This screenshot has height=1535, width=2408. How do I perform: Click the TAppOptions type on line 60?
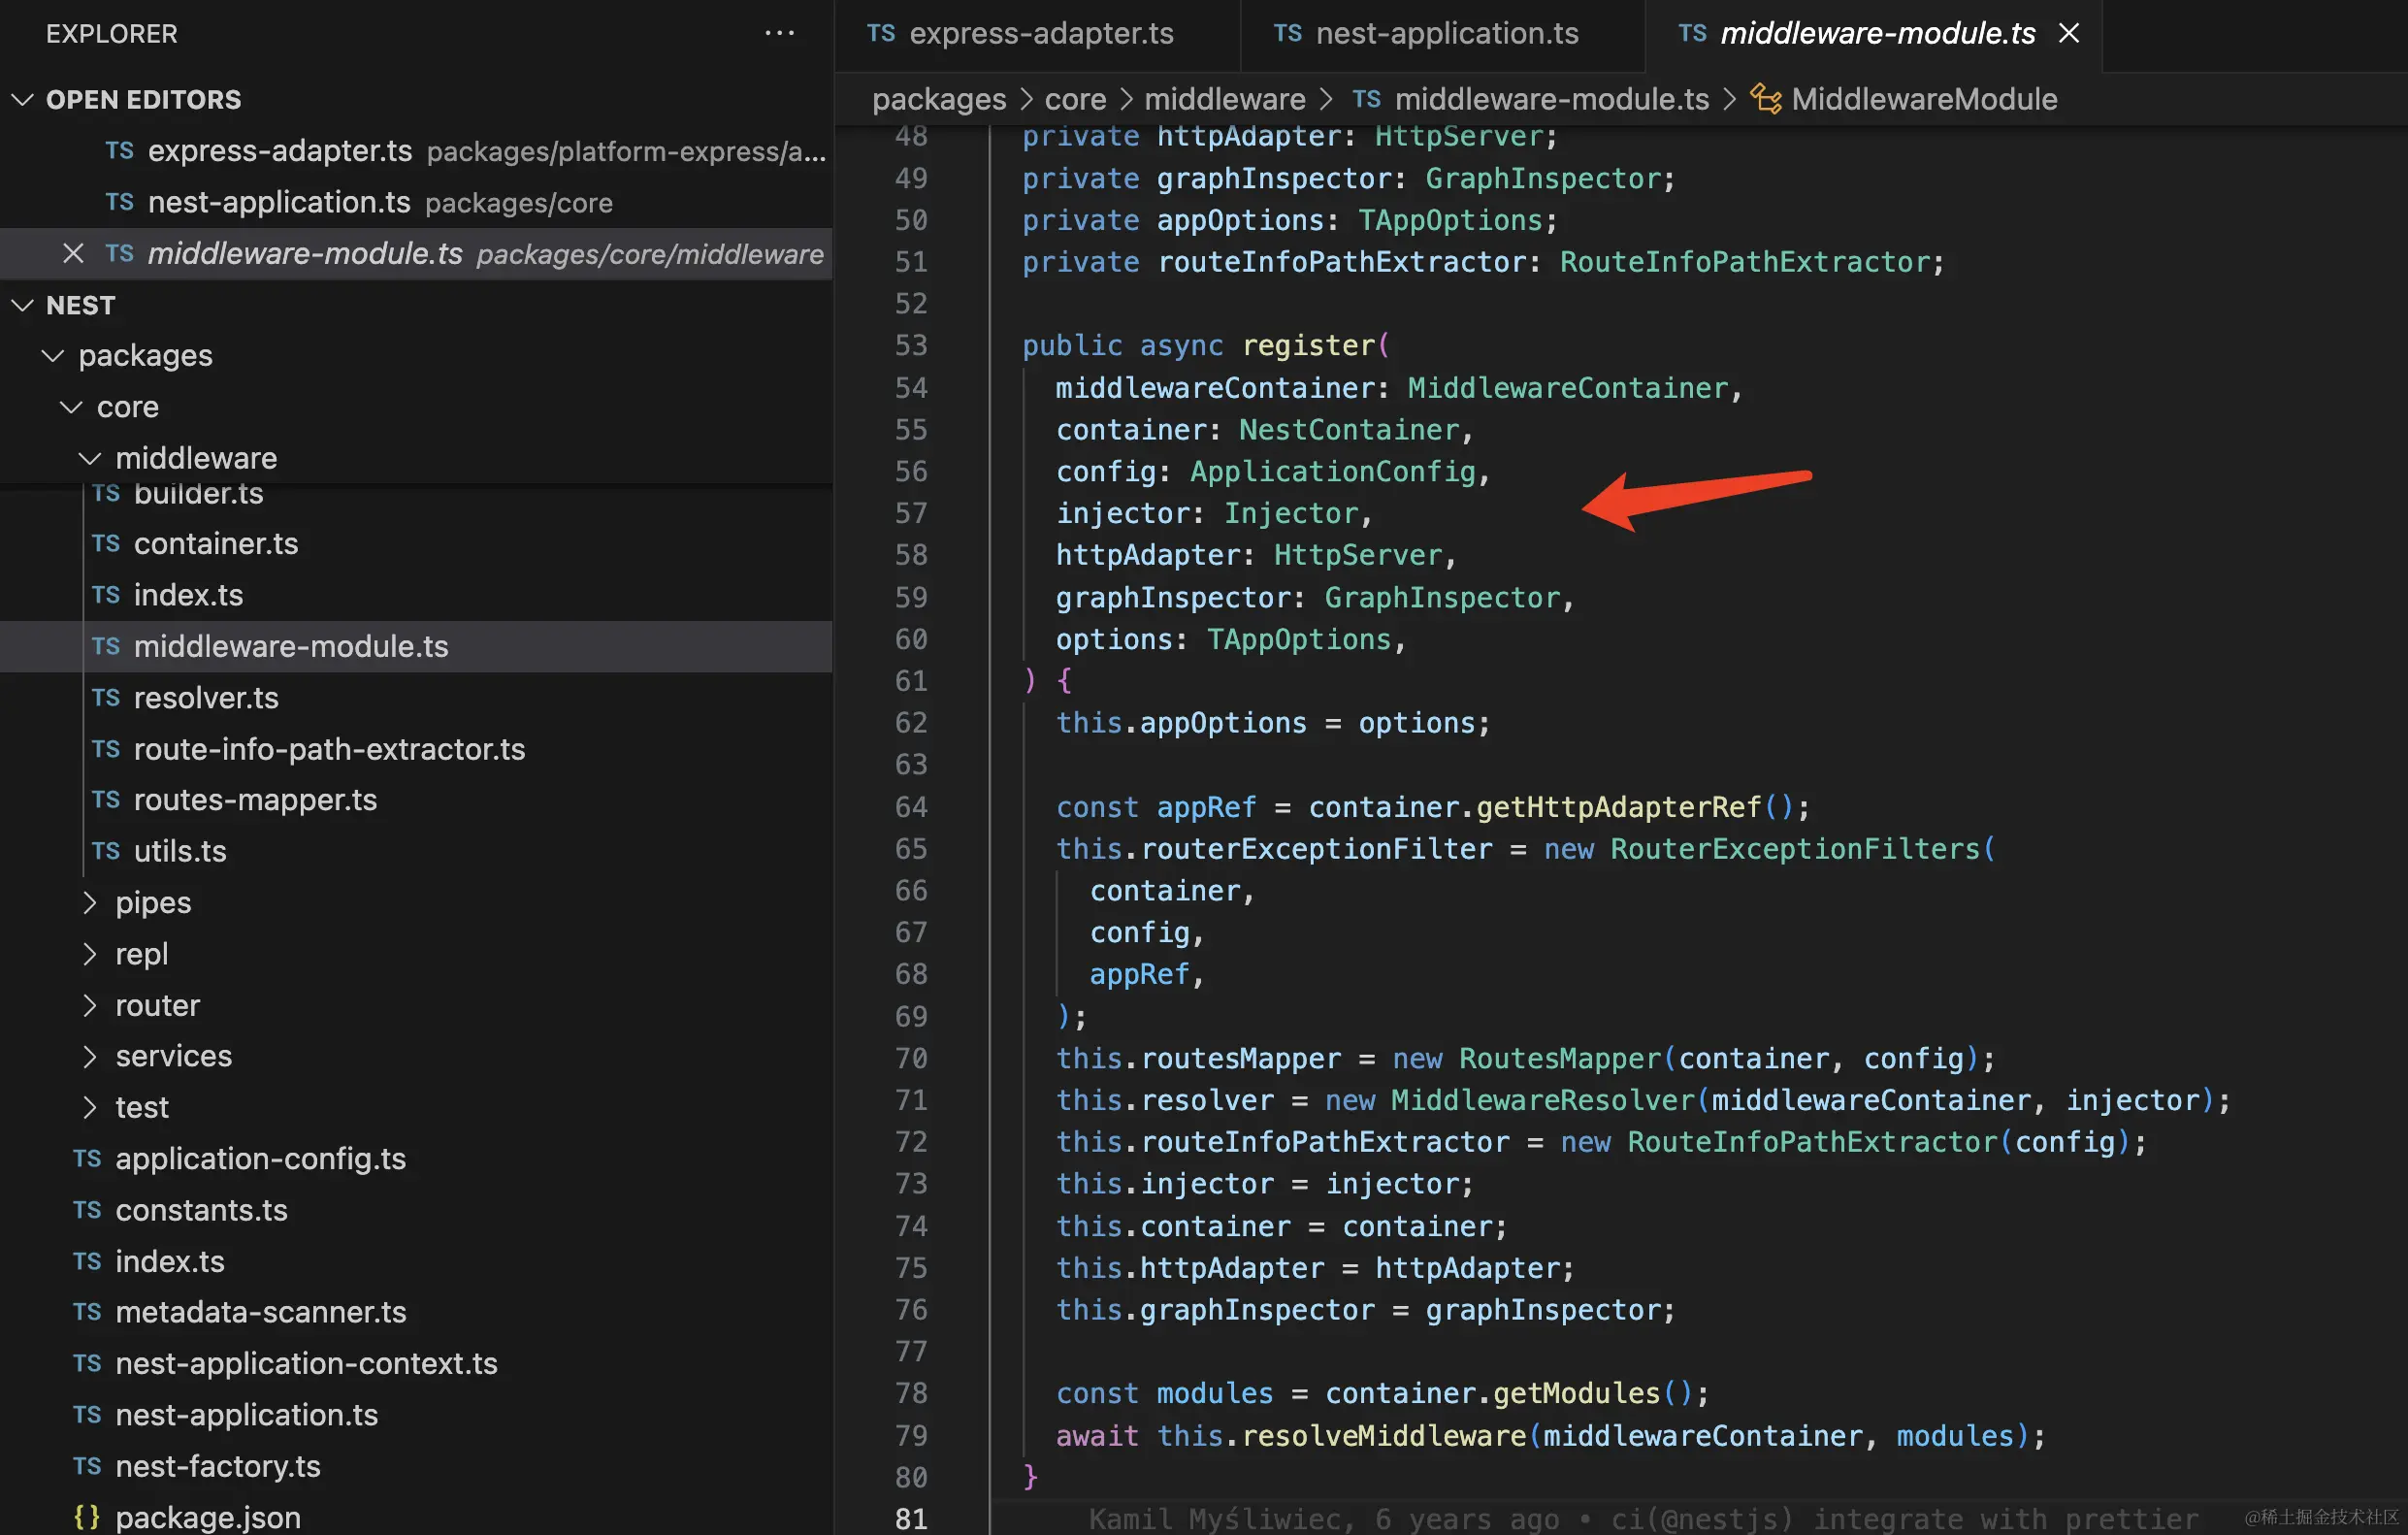(1298, 640)
